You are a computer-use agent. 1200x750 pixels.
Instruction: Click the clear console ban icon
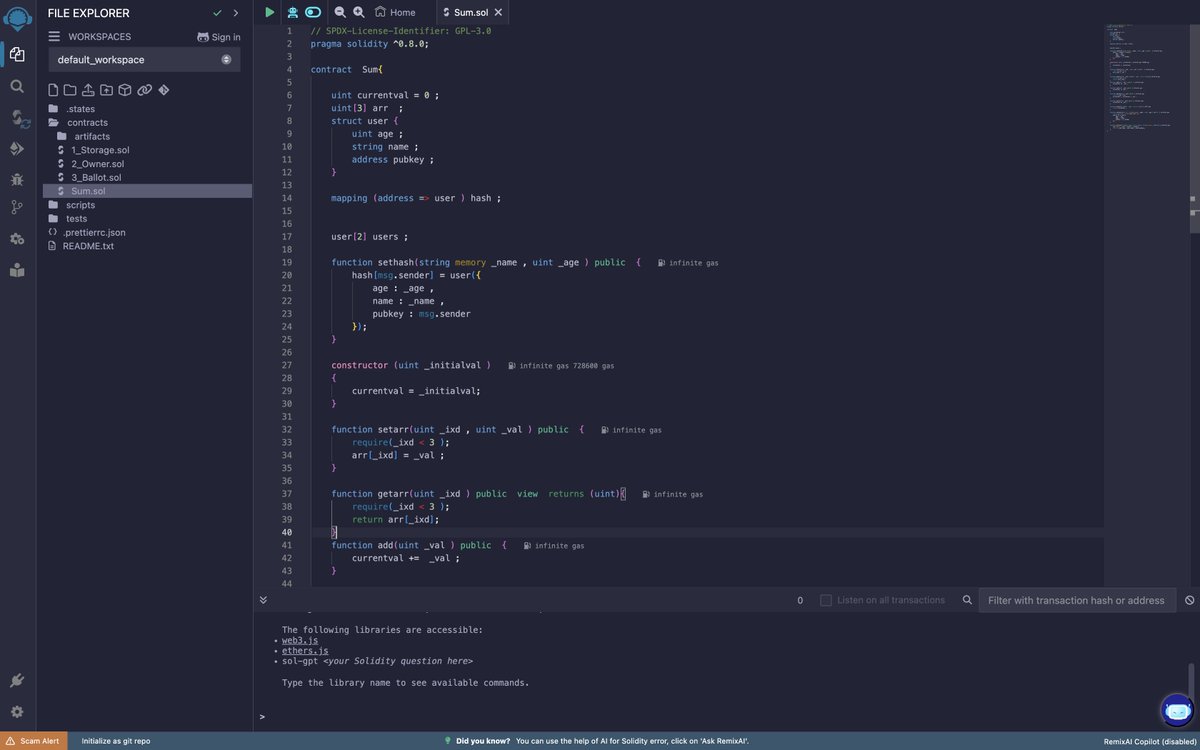[x=1190, y=600]
